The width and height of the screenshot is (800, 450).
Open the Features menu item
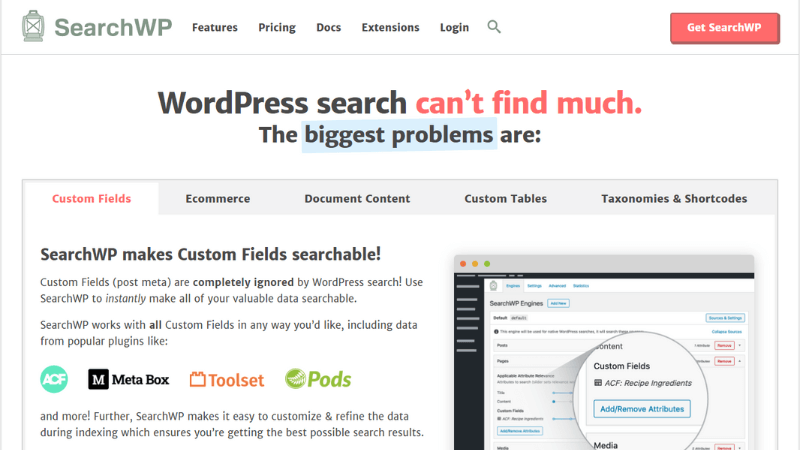[215, 28]
